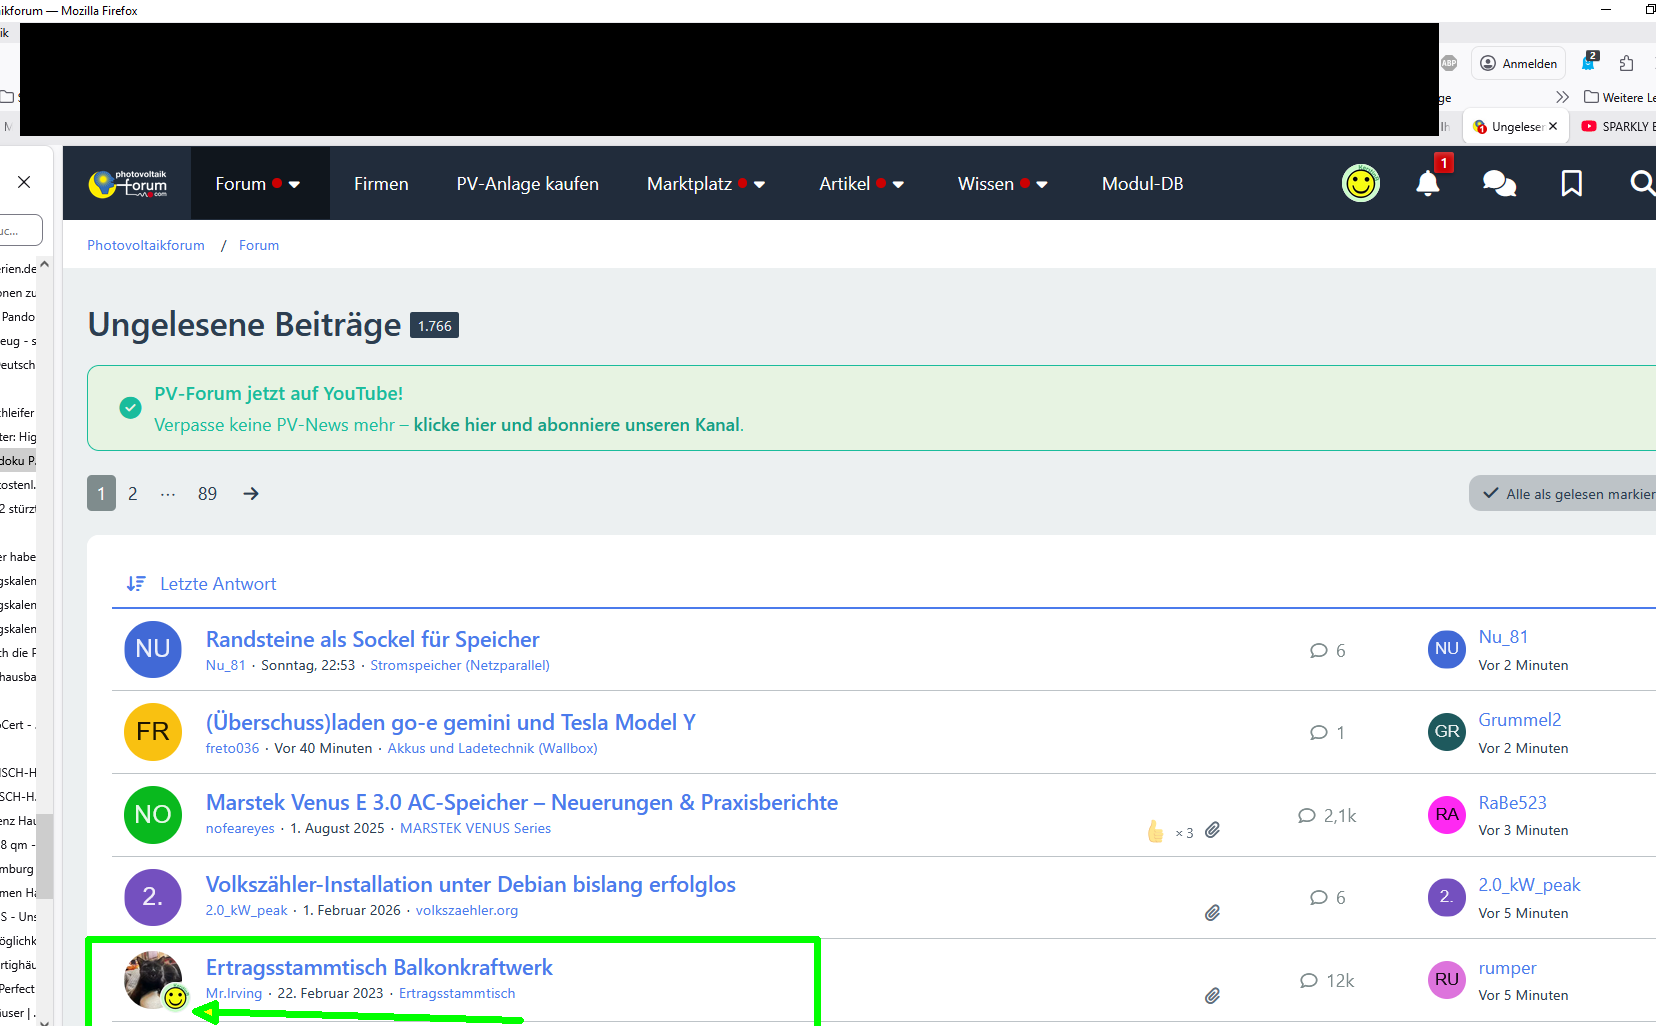Click the Photovoltaikforum logo

[x=128, y=184]
